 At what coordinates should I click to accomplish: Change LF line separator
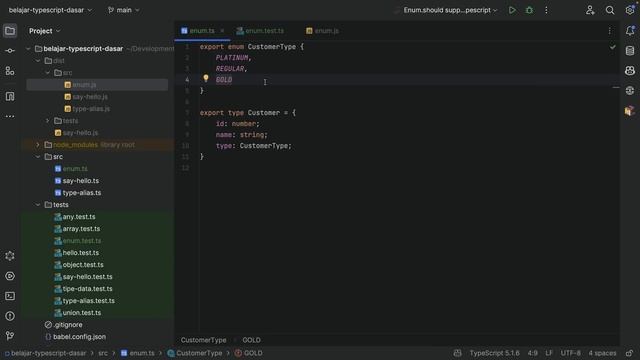549,353
